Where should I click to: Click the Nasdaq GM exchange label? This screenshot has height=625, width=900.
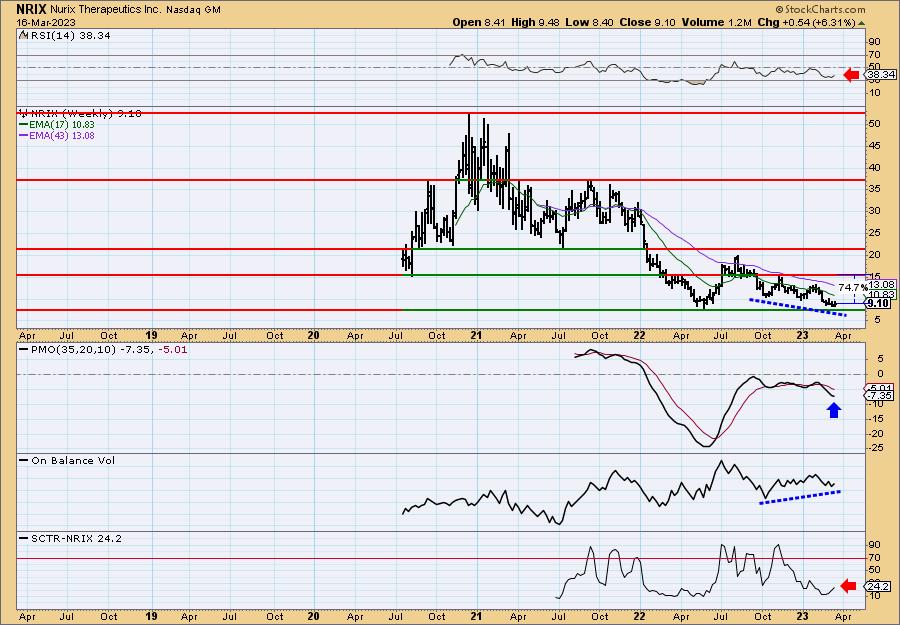(192, 10)
